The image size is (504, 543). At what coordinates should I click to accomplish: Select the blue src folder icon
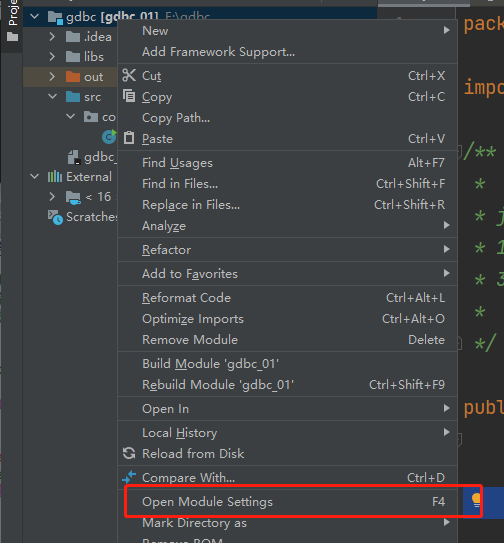73,97
